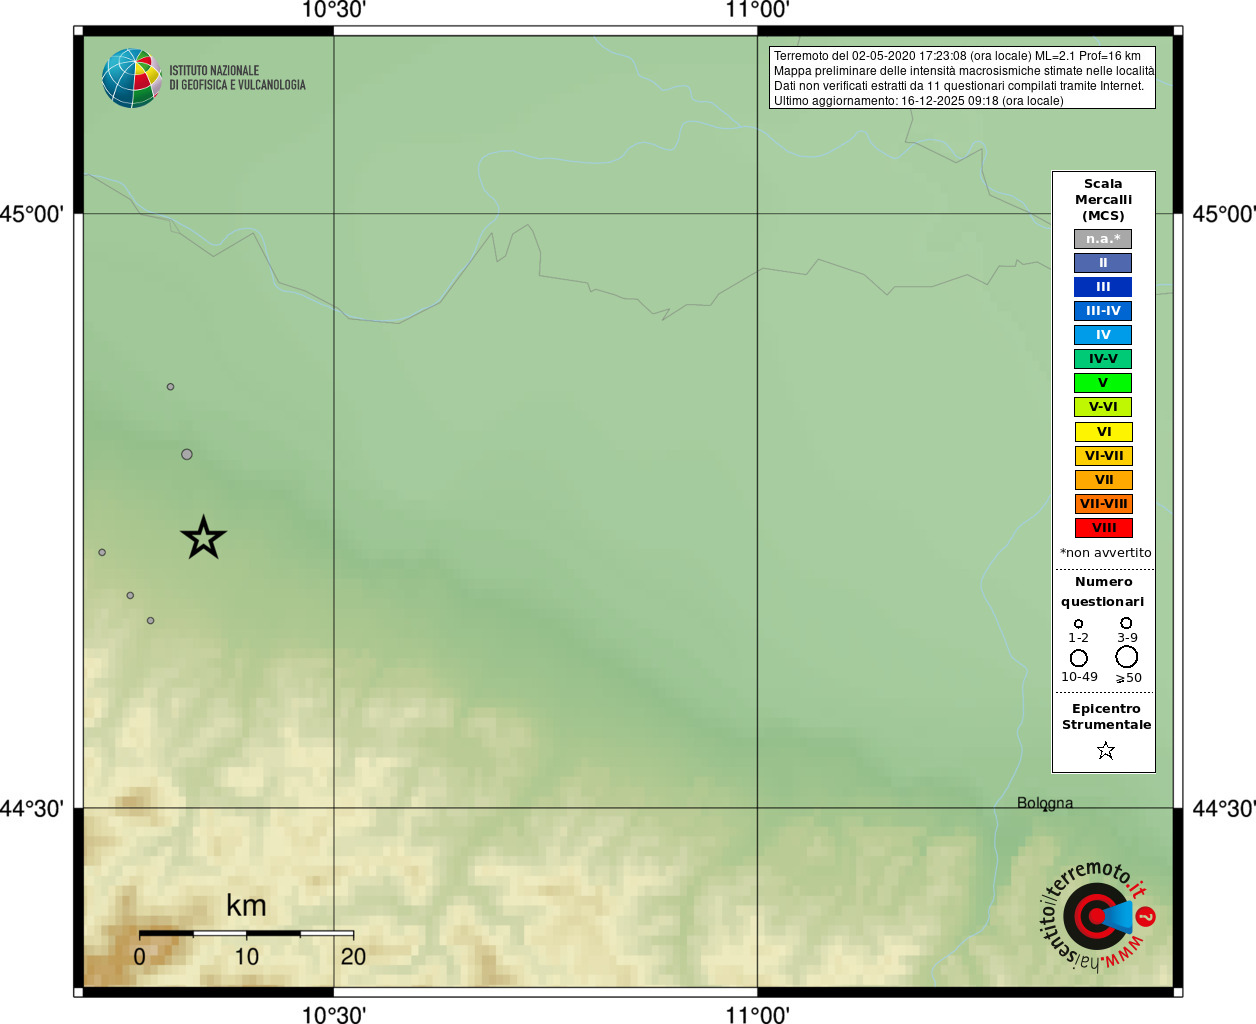The image size is (1256, 1024).
Task: Select the III intensity swatch
Action: click(1103, 287)
